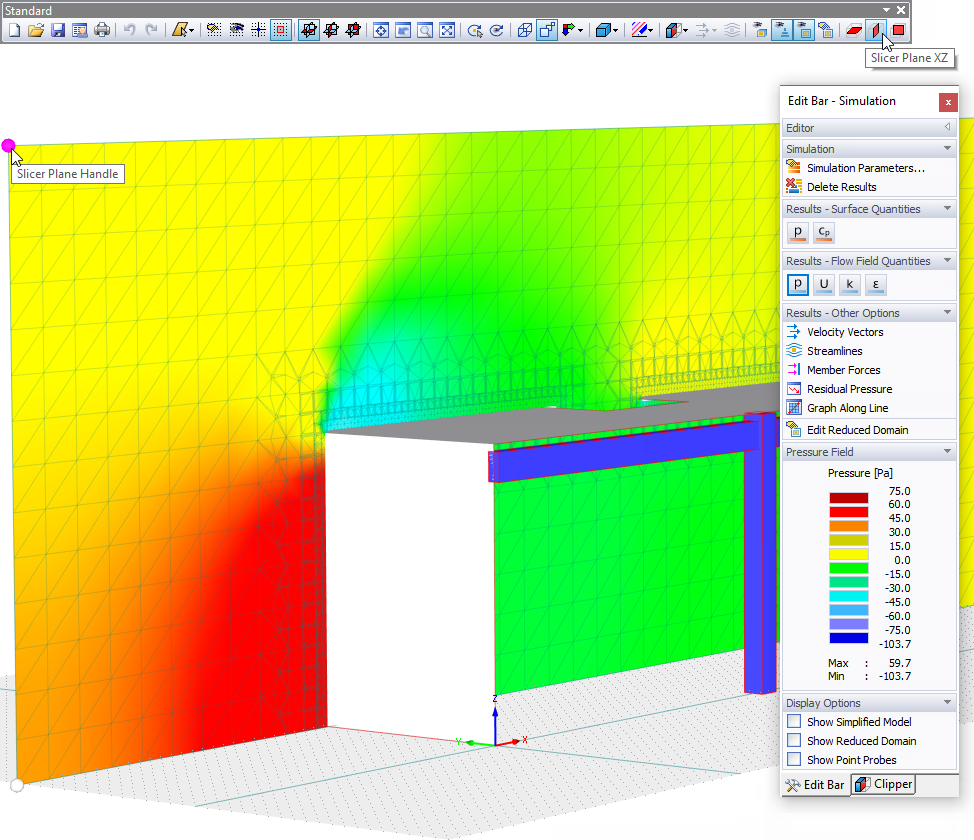974x840 pixels.
Task: Enable Show Reduced Domain
Action: (x=794, y=740)
